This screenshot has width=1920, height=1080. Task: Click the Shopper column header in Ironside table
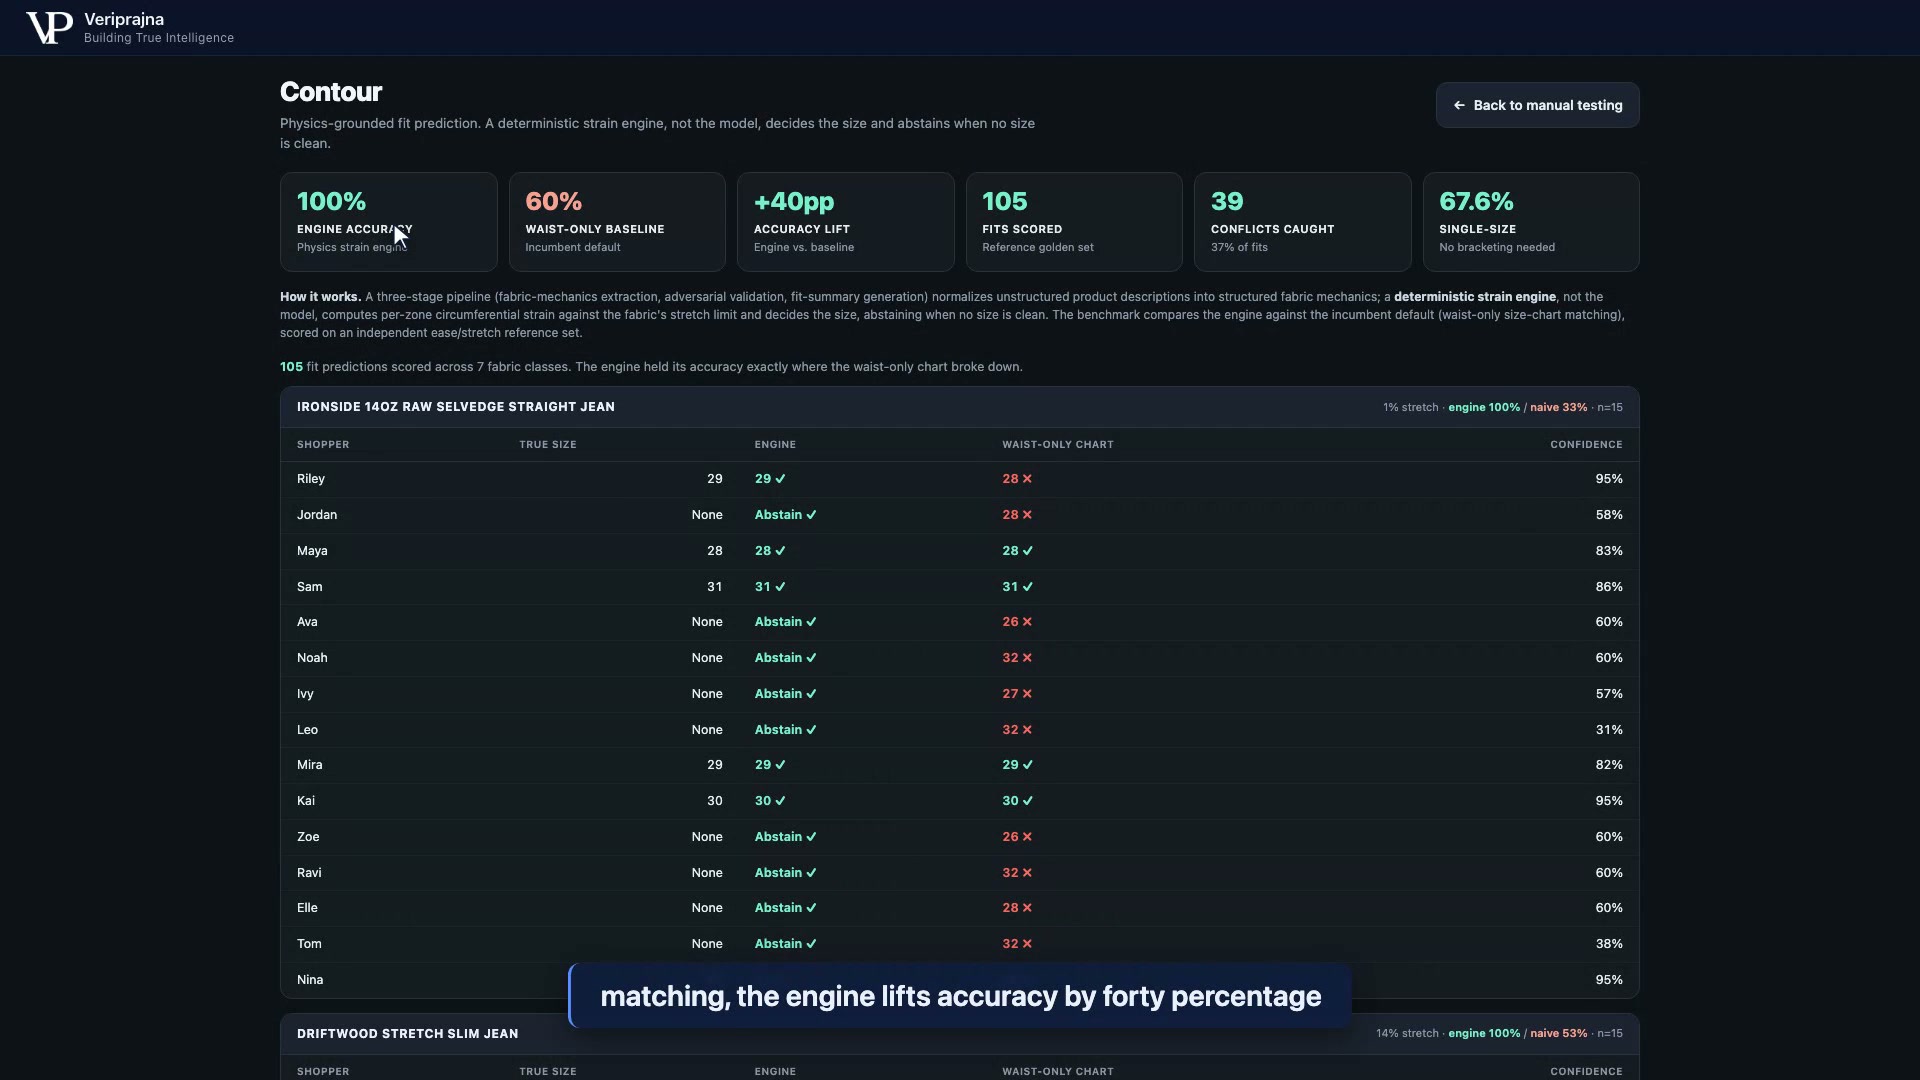(323, 444)
